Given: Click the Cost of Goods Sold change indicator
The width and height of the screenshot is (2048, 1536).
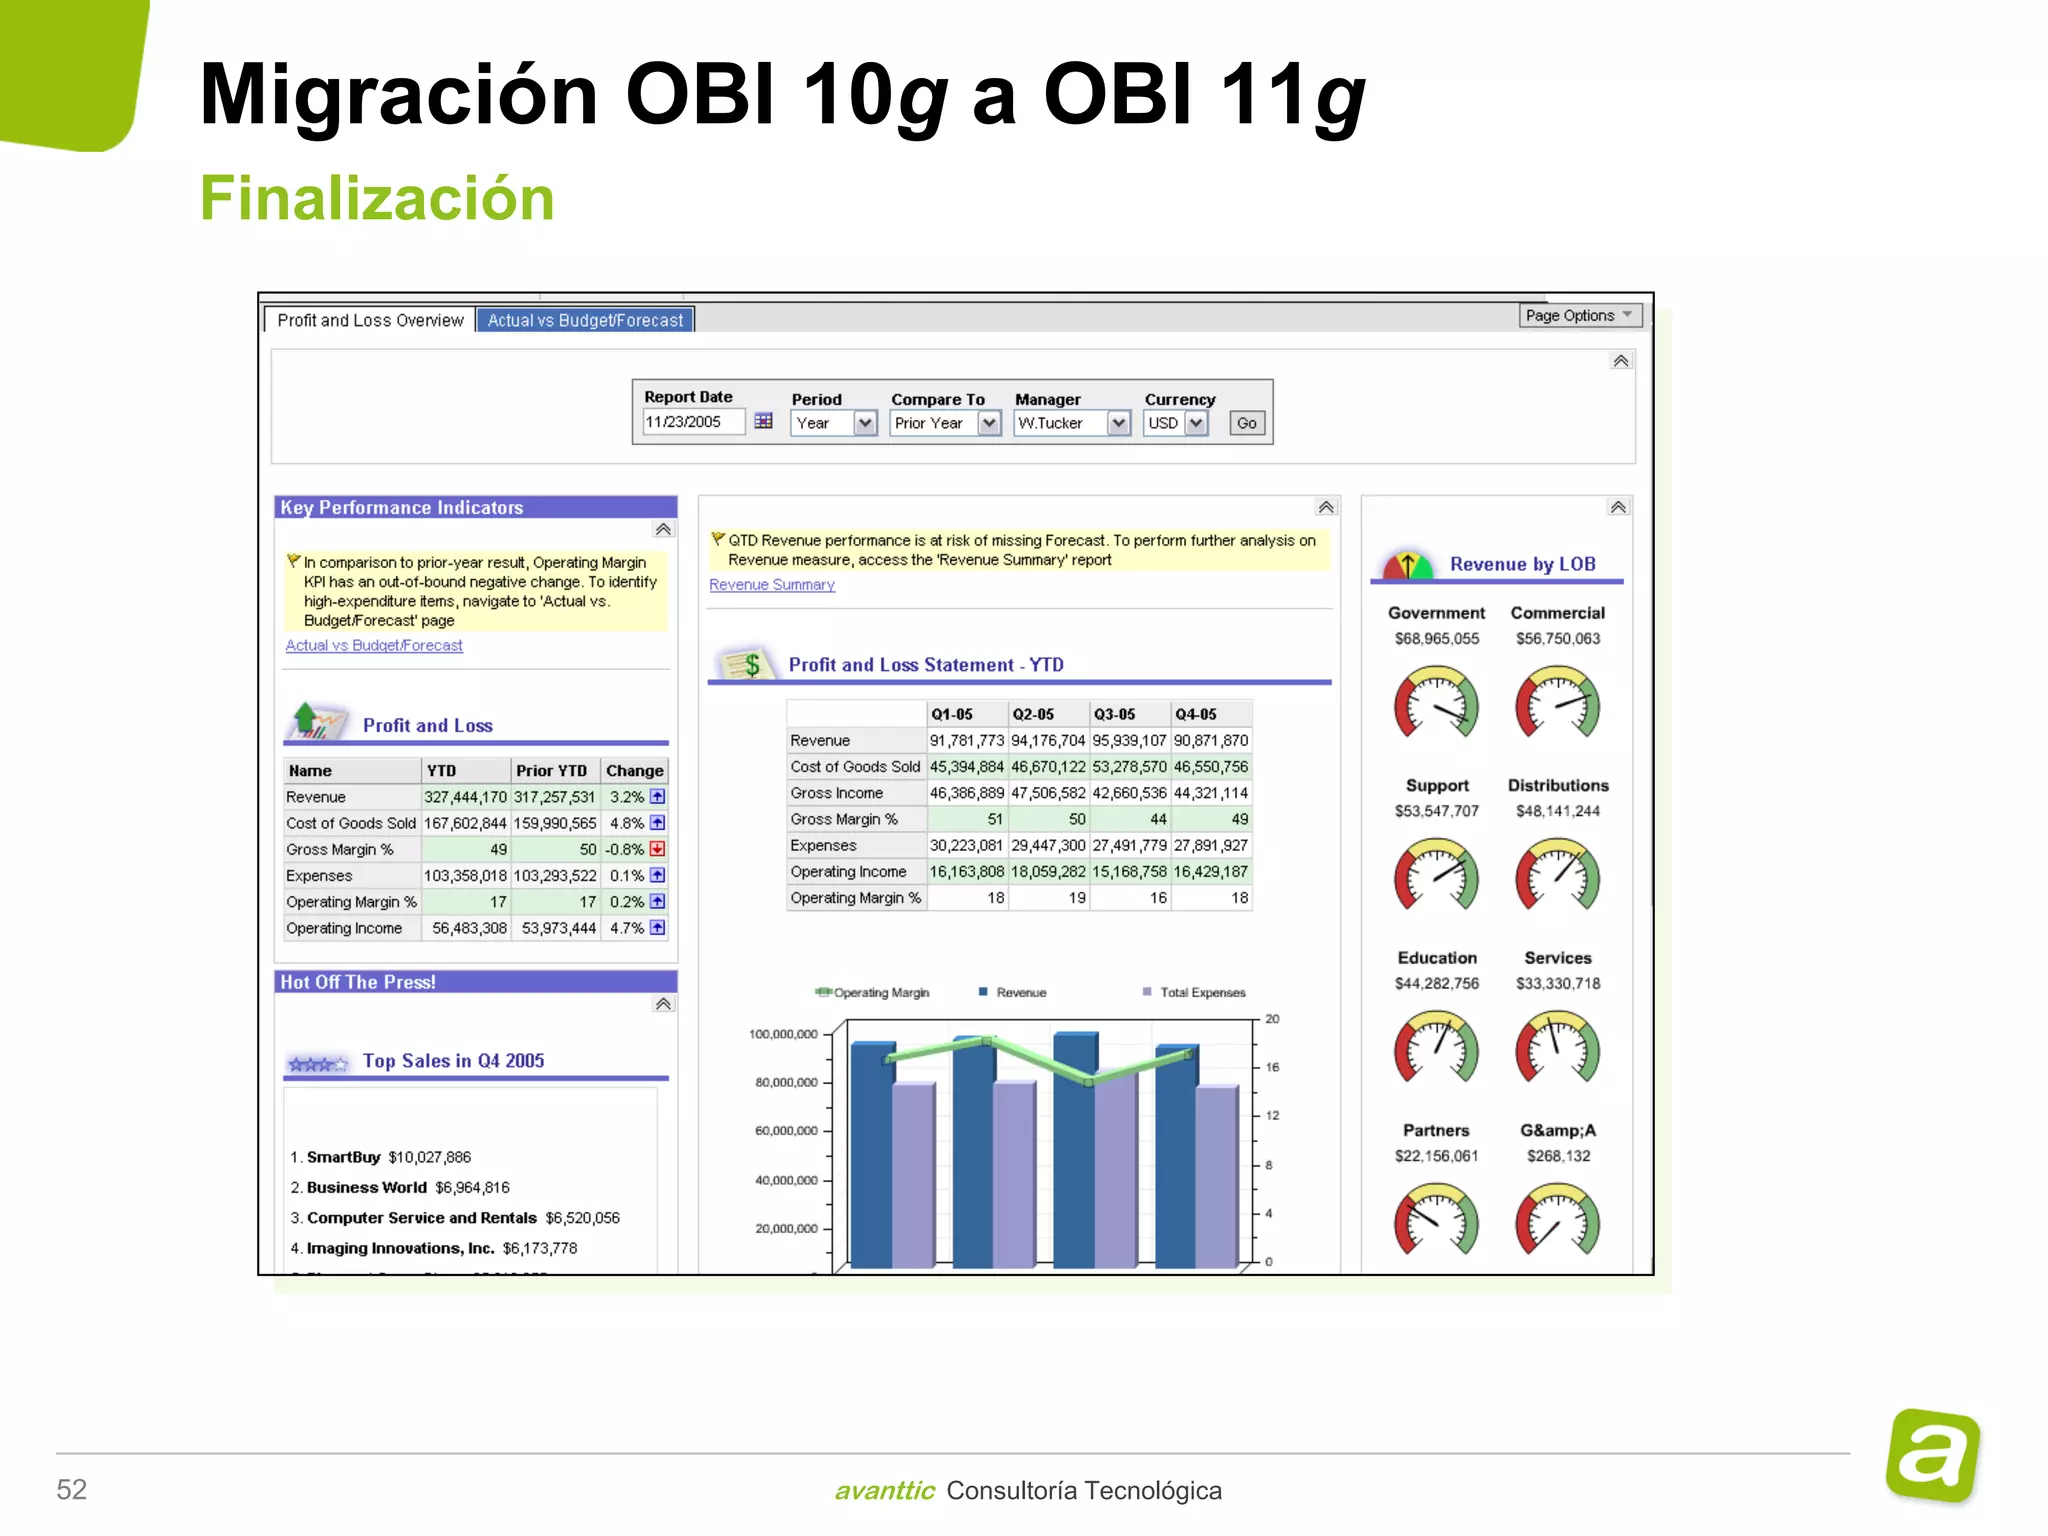Looking at the screenshot, I should [657, 823].
